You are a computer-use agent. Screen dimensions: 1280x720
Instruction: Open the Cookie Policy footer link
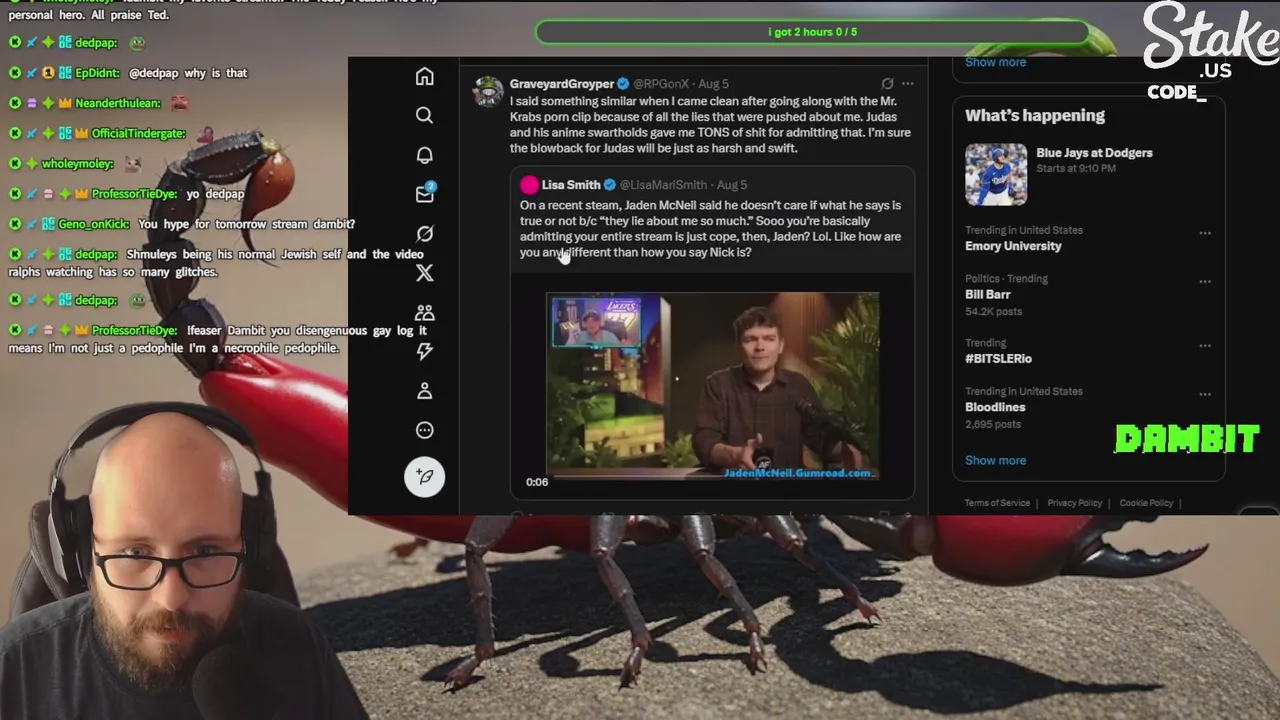pyautogui.click(x=1146, y=503)
